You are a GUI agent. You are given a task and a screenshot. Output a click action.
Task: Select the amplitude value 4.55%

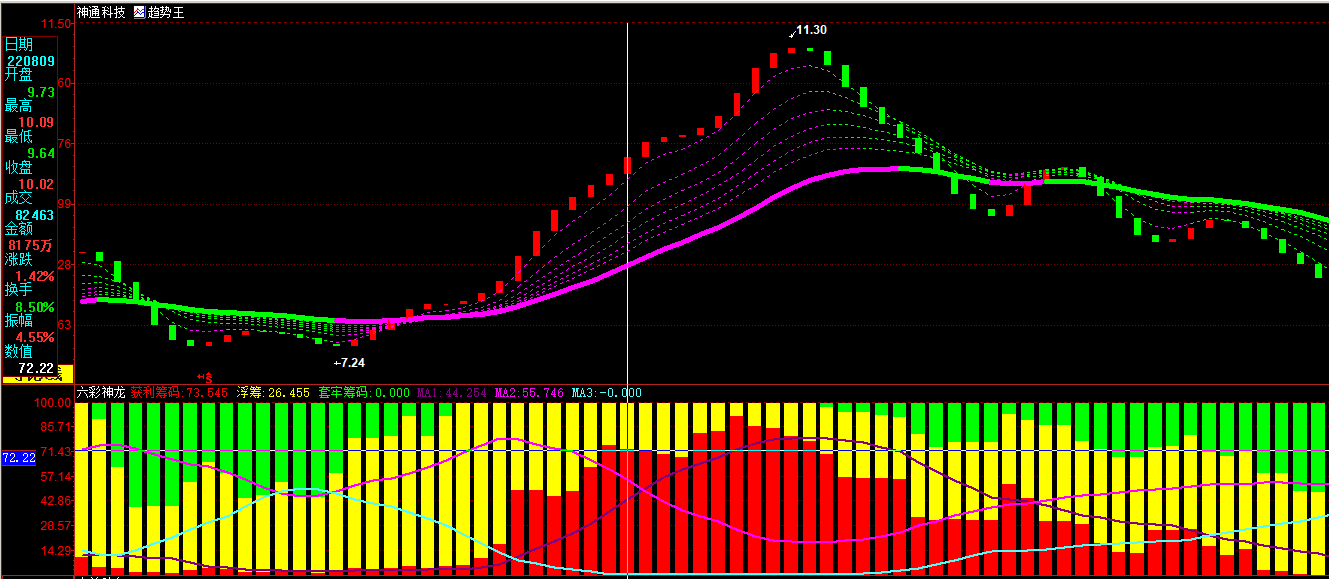pos(35,337)
